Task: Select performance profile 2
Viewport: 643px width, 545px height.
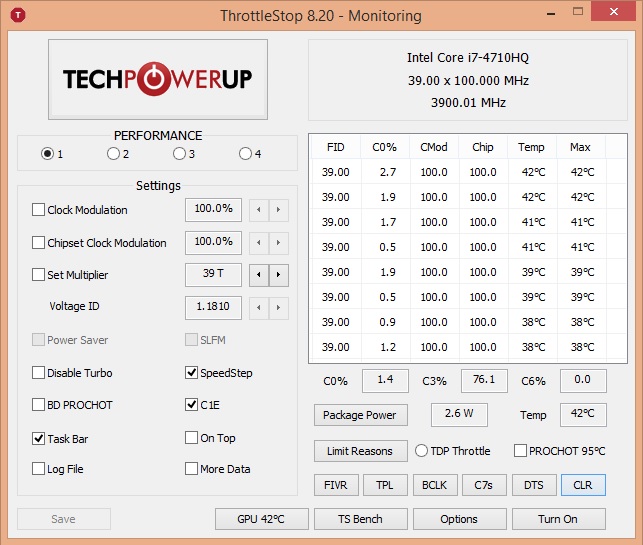Action: coord(113,154)
